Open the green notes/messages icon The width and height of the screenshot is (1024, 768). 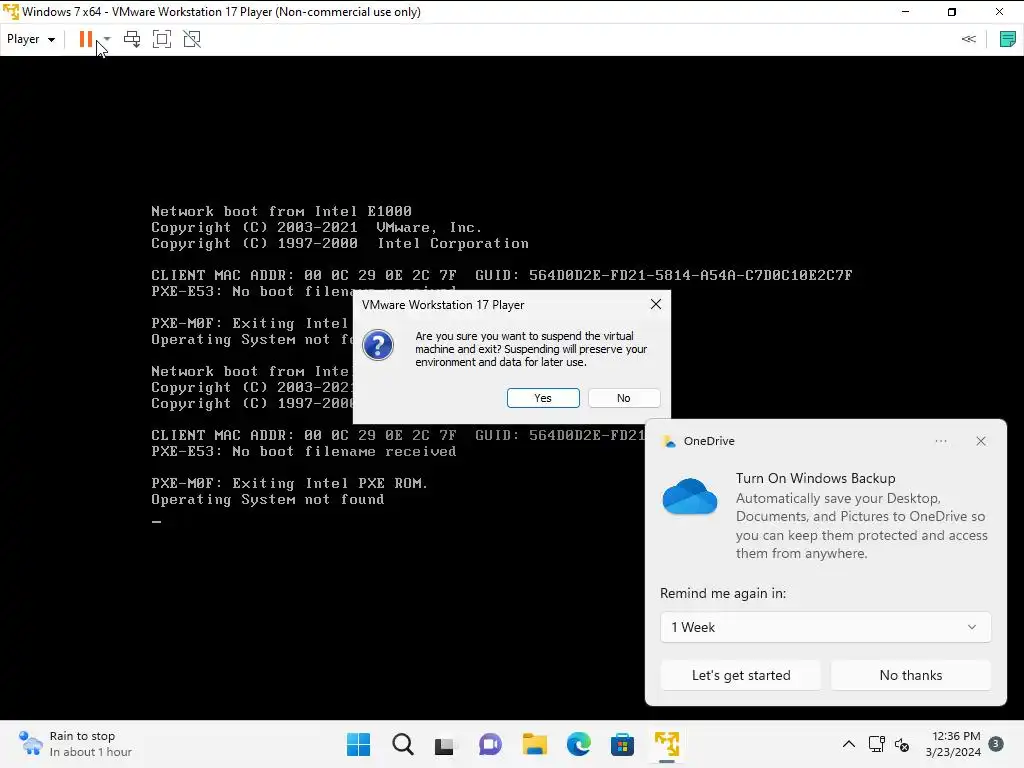click(x=1008, y=39)
